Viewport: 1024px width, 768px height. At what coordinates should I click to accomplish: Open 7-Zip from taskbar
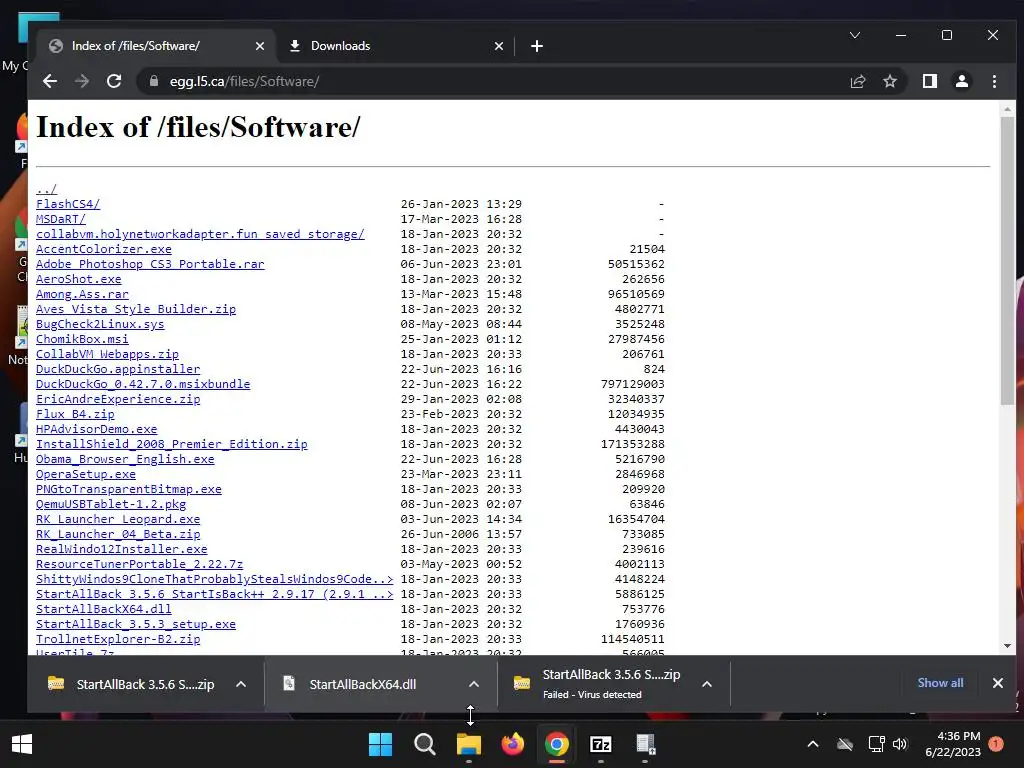click(x=601, y=744)
